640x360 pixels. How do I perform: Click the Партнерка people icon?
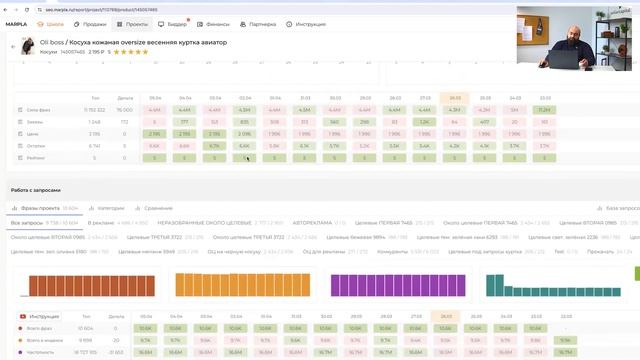click(x=243, y=24)
